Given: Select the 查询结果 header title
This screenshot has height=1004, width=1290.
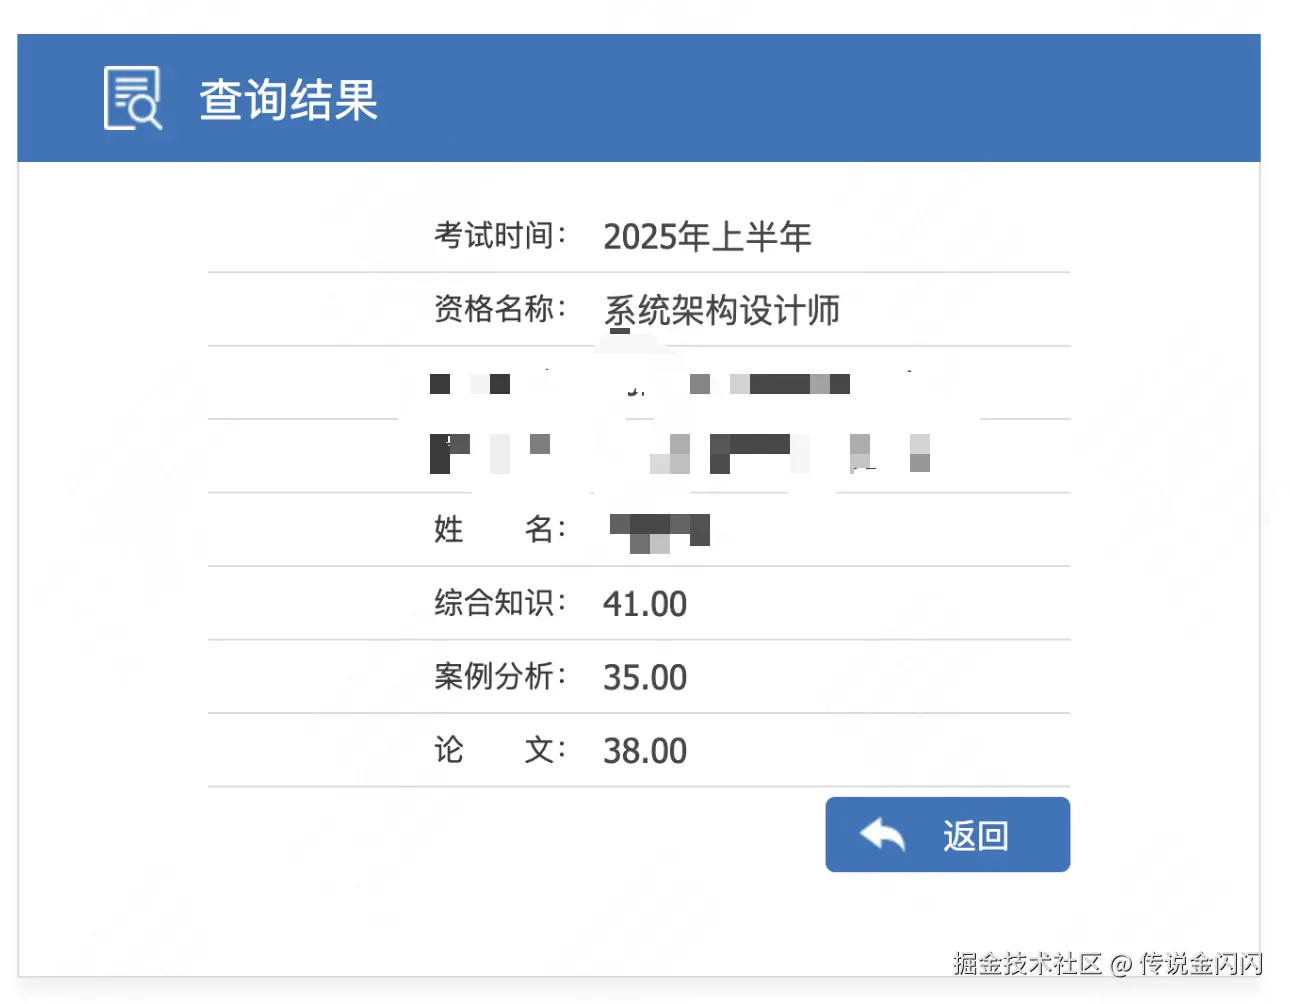Looking at the screenshot, I should (x=287, y=99).
